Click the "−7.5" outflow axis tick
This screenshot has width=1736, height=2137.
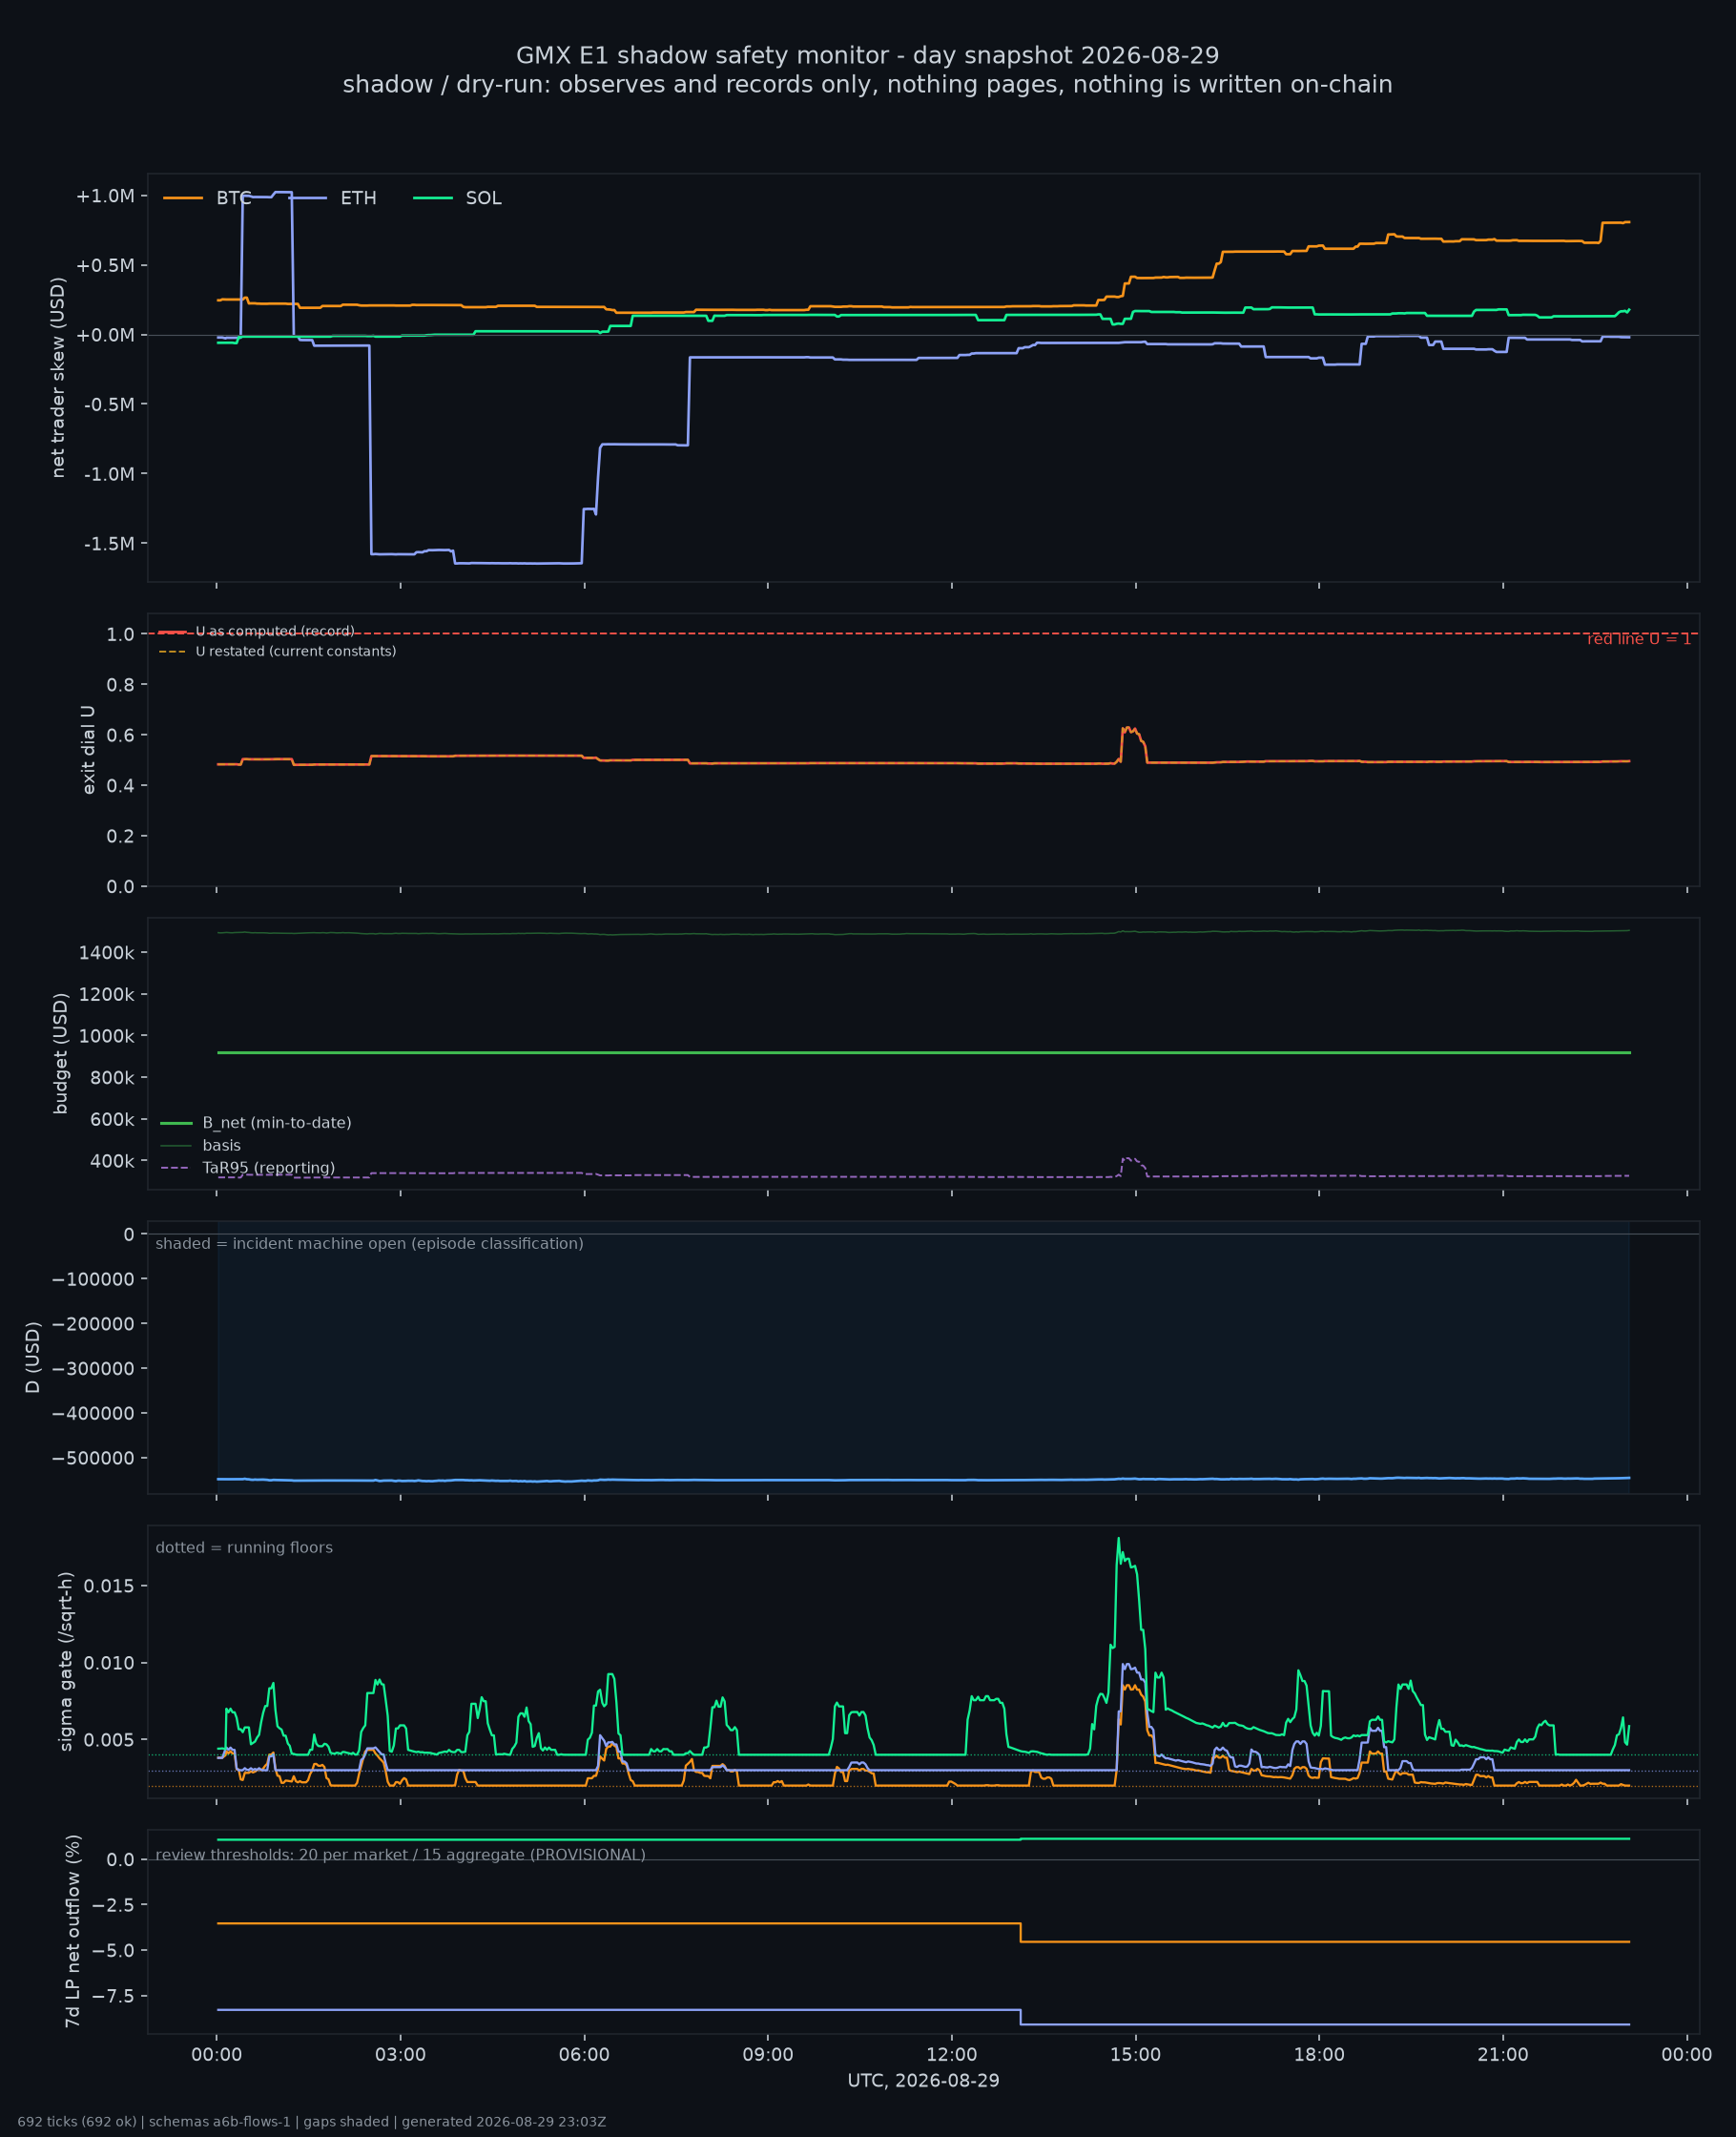pyautogui.click(x=114, y=1996)
